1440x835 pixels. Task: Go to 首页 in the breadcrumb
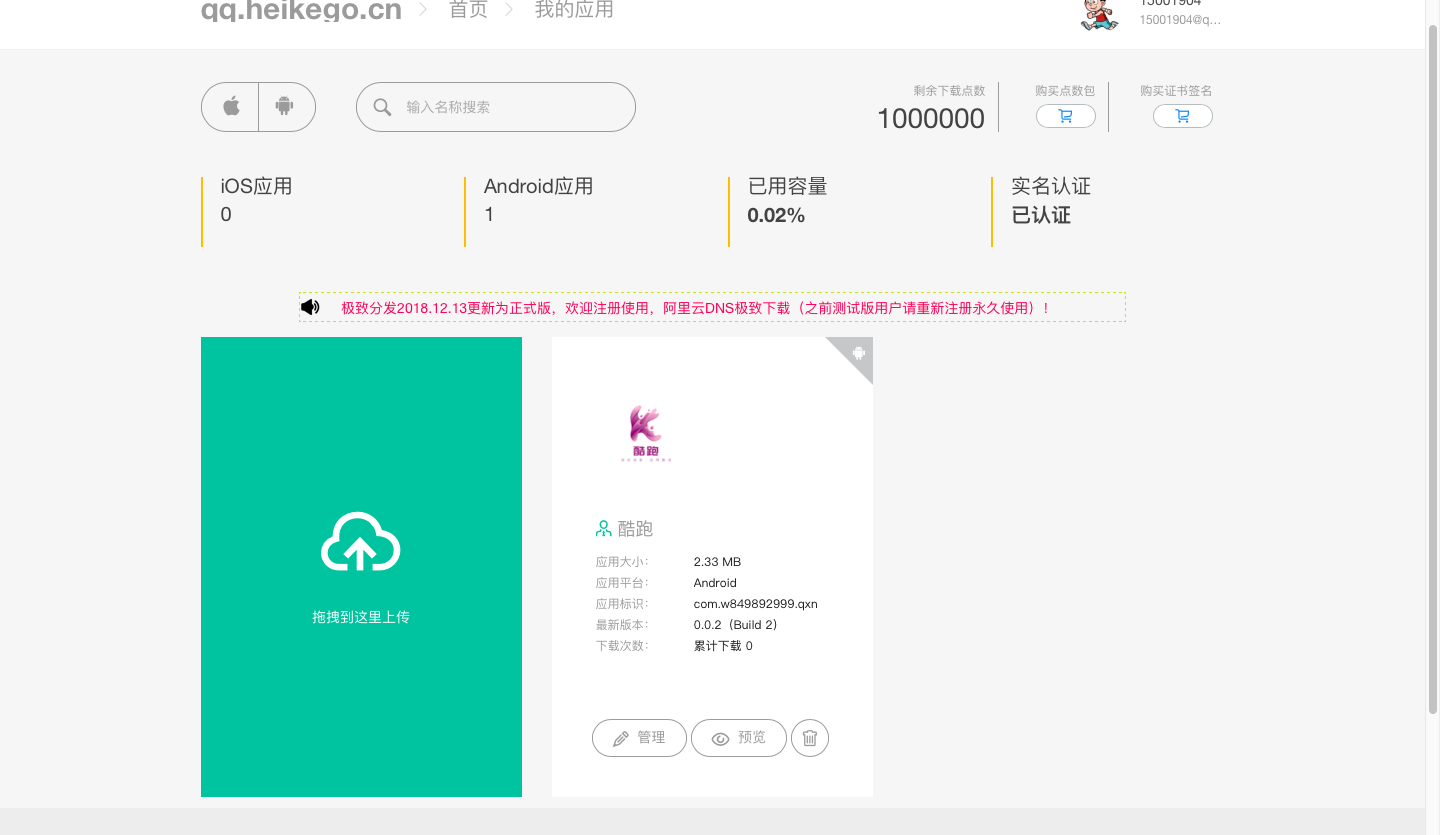pos(468,11)
